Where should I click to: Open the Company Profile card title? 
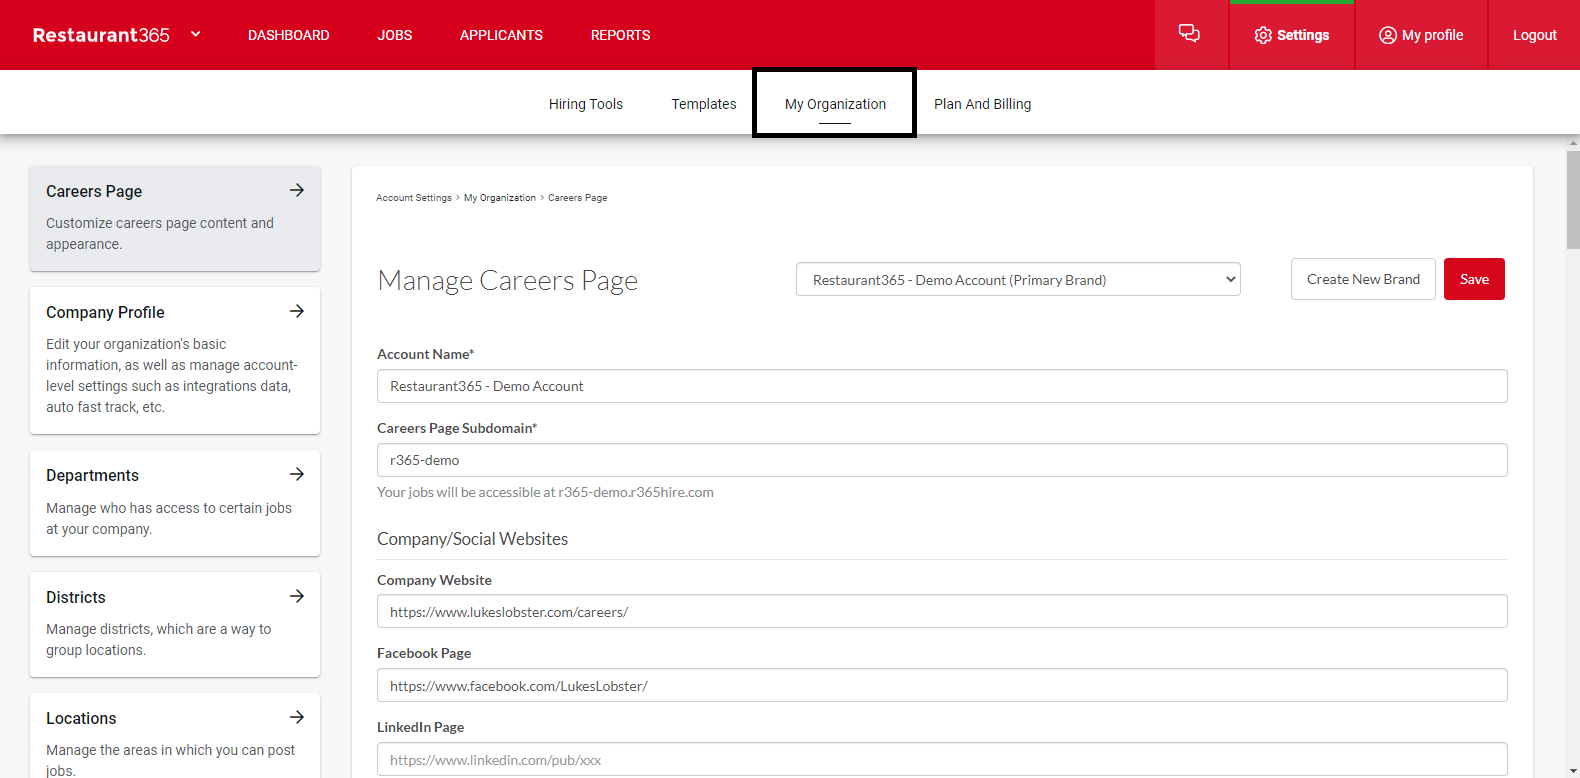click(x=105, y=312)
